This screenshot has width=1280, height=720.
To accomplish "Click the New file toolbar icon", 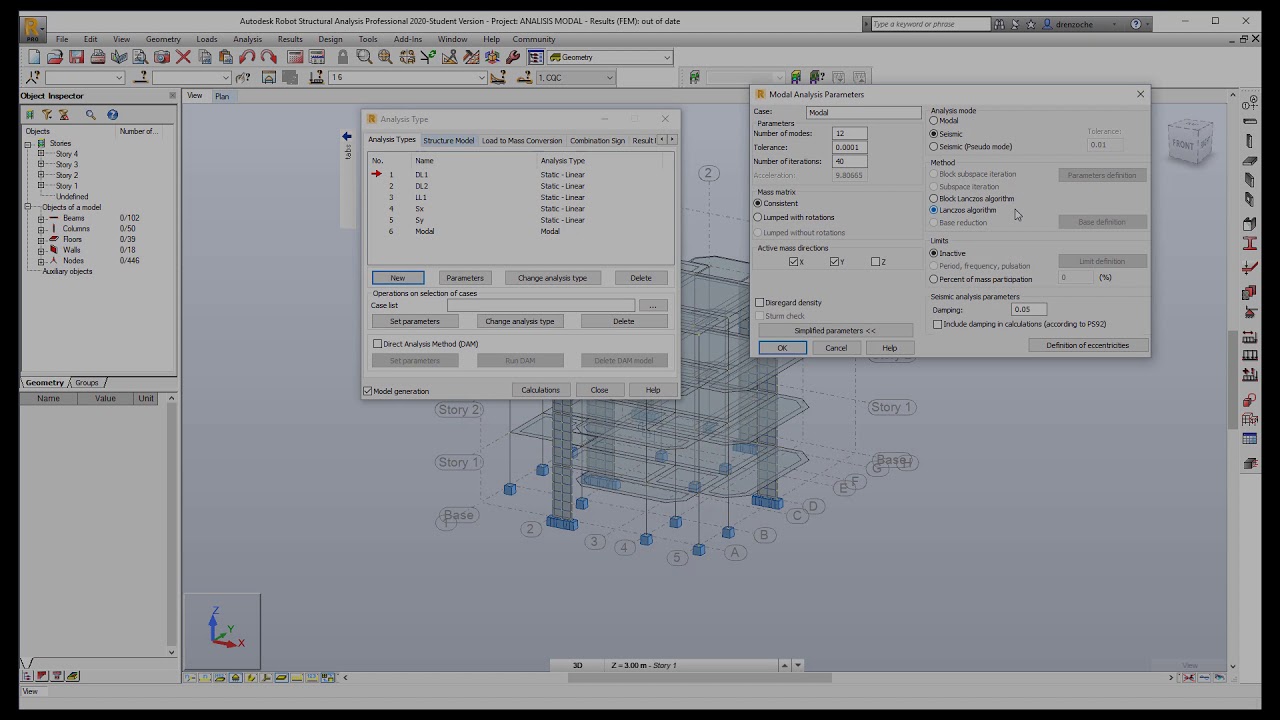I will pyautogui.click(x=34, y=57).
